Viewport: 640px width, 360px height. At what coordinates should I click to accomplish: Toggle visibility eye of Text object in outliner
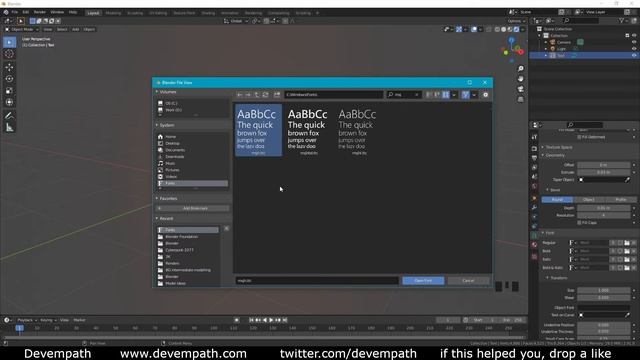634,55
